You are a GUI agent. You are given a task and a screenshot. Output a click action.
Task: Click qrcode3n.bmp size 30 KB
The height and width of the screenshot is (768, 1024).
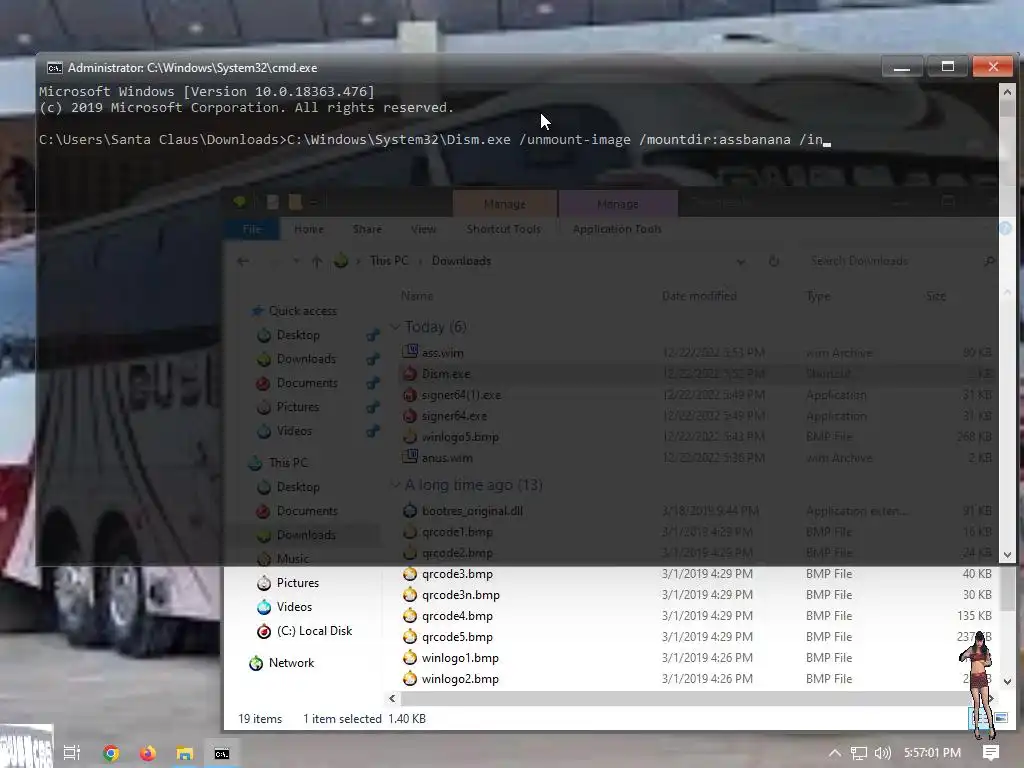point(976,595)
